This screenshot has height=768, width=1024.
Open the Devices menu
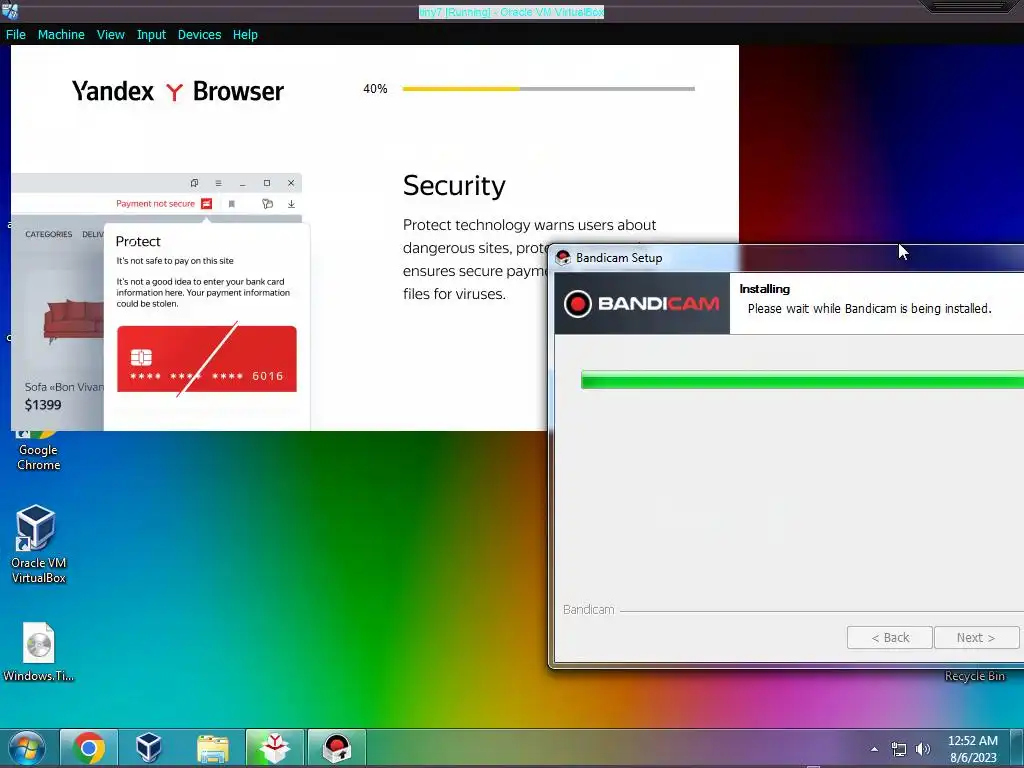(199, 35)
